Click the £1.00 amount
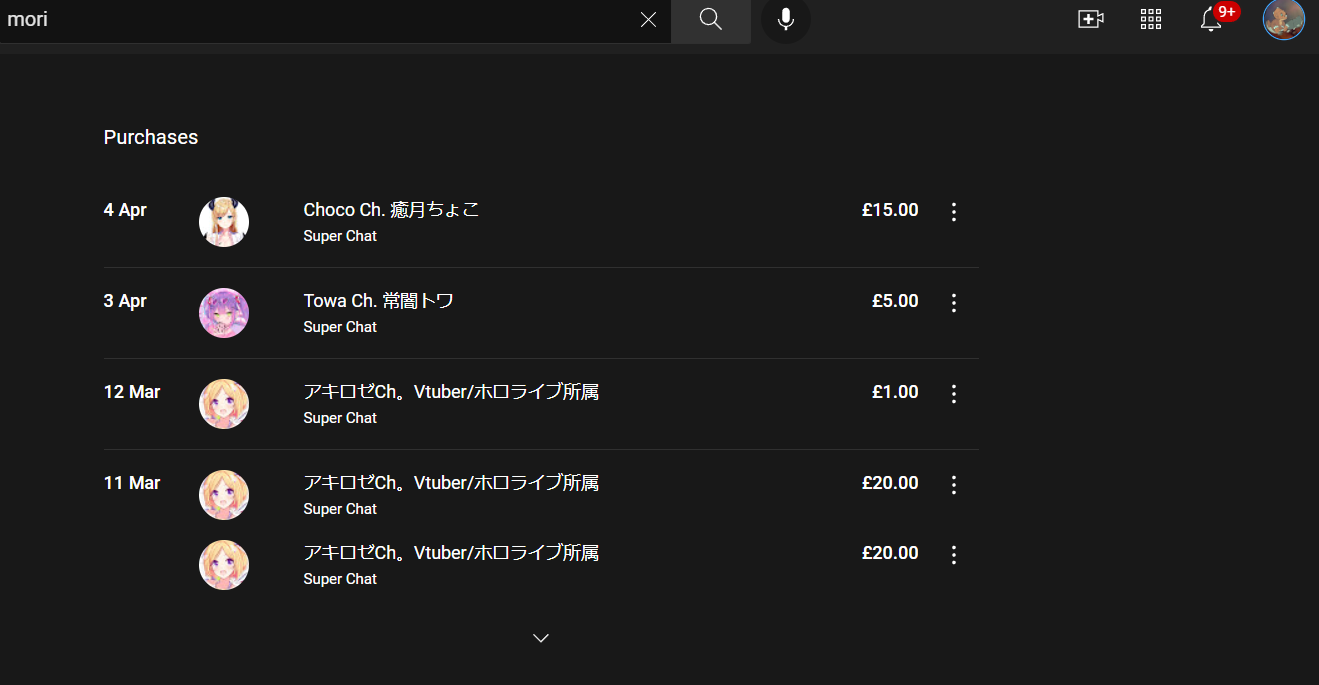1319x685 pixels. coord(895,392)
